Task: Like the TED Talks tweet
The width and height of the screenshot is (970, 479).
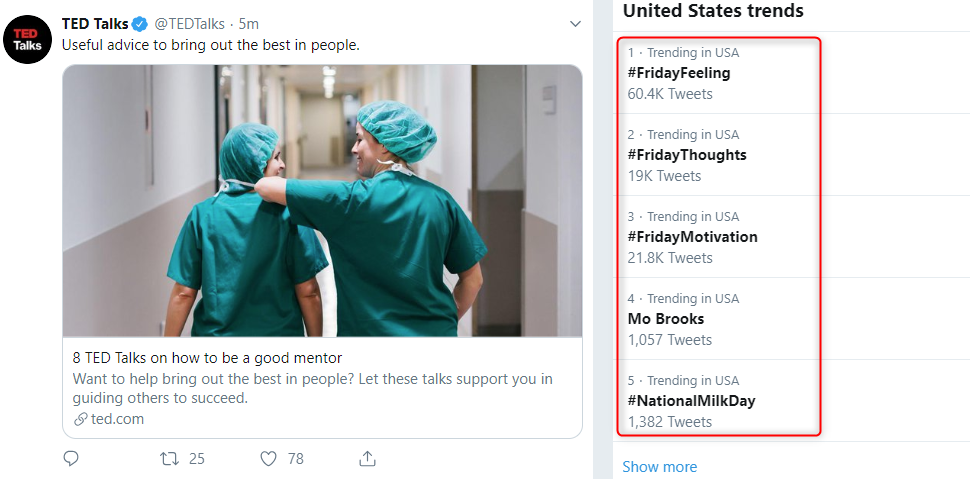Action: 268,458
